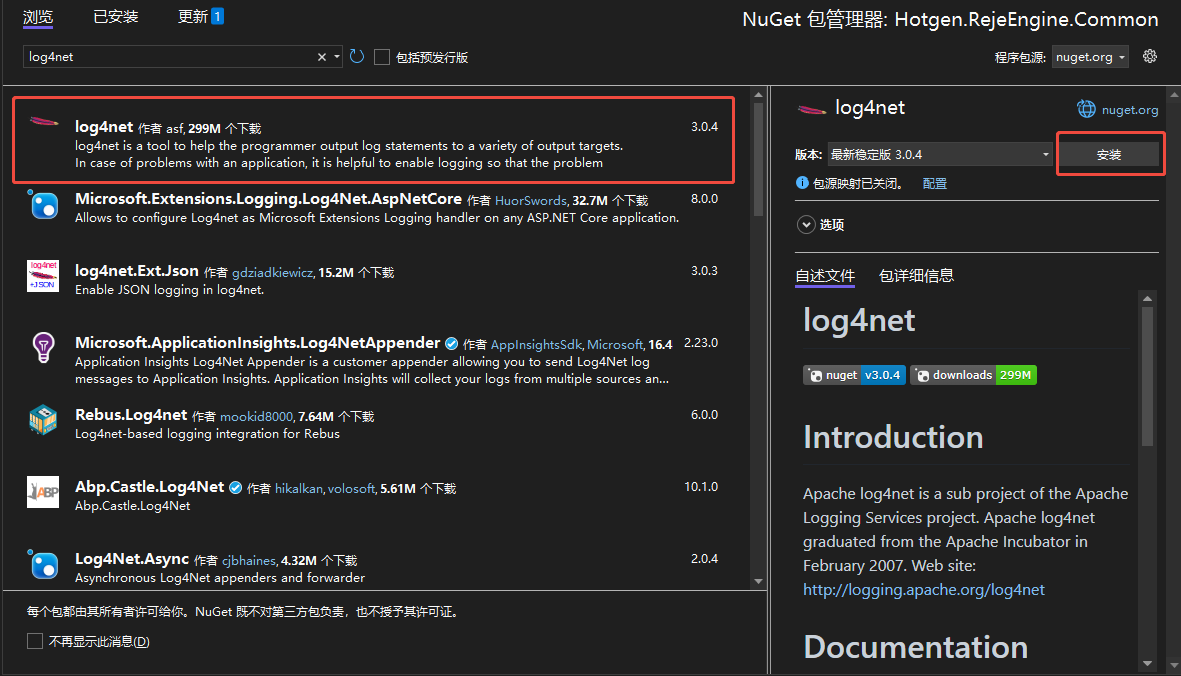
Task: Switch to the 浏览 tab
Action: click(x=38, y=17)
